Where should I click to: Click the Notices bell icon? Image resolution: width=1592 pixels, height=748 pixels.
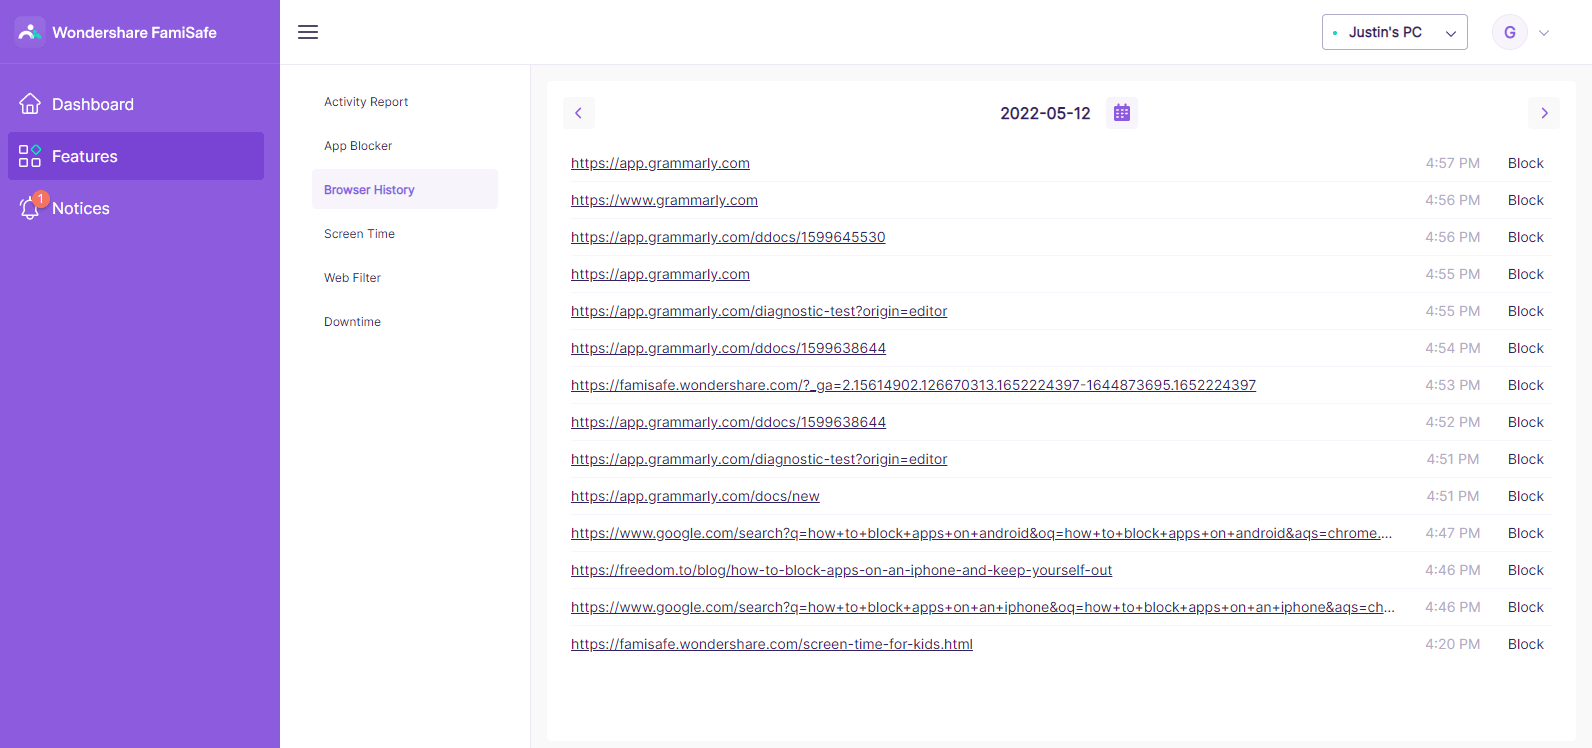coord(30,208)
